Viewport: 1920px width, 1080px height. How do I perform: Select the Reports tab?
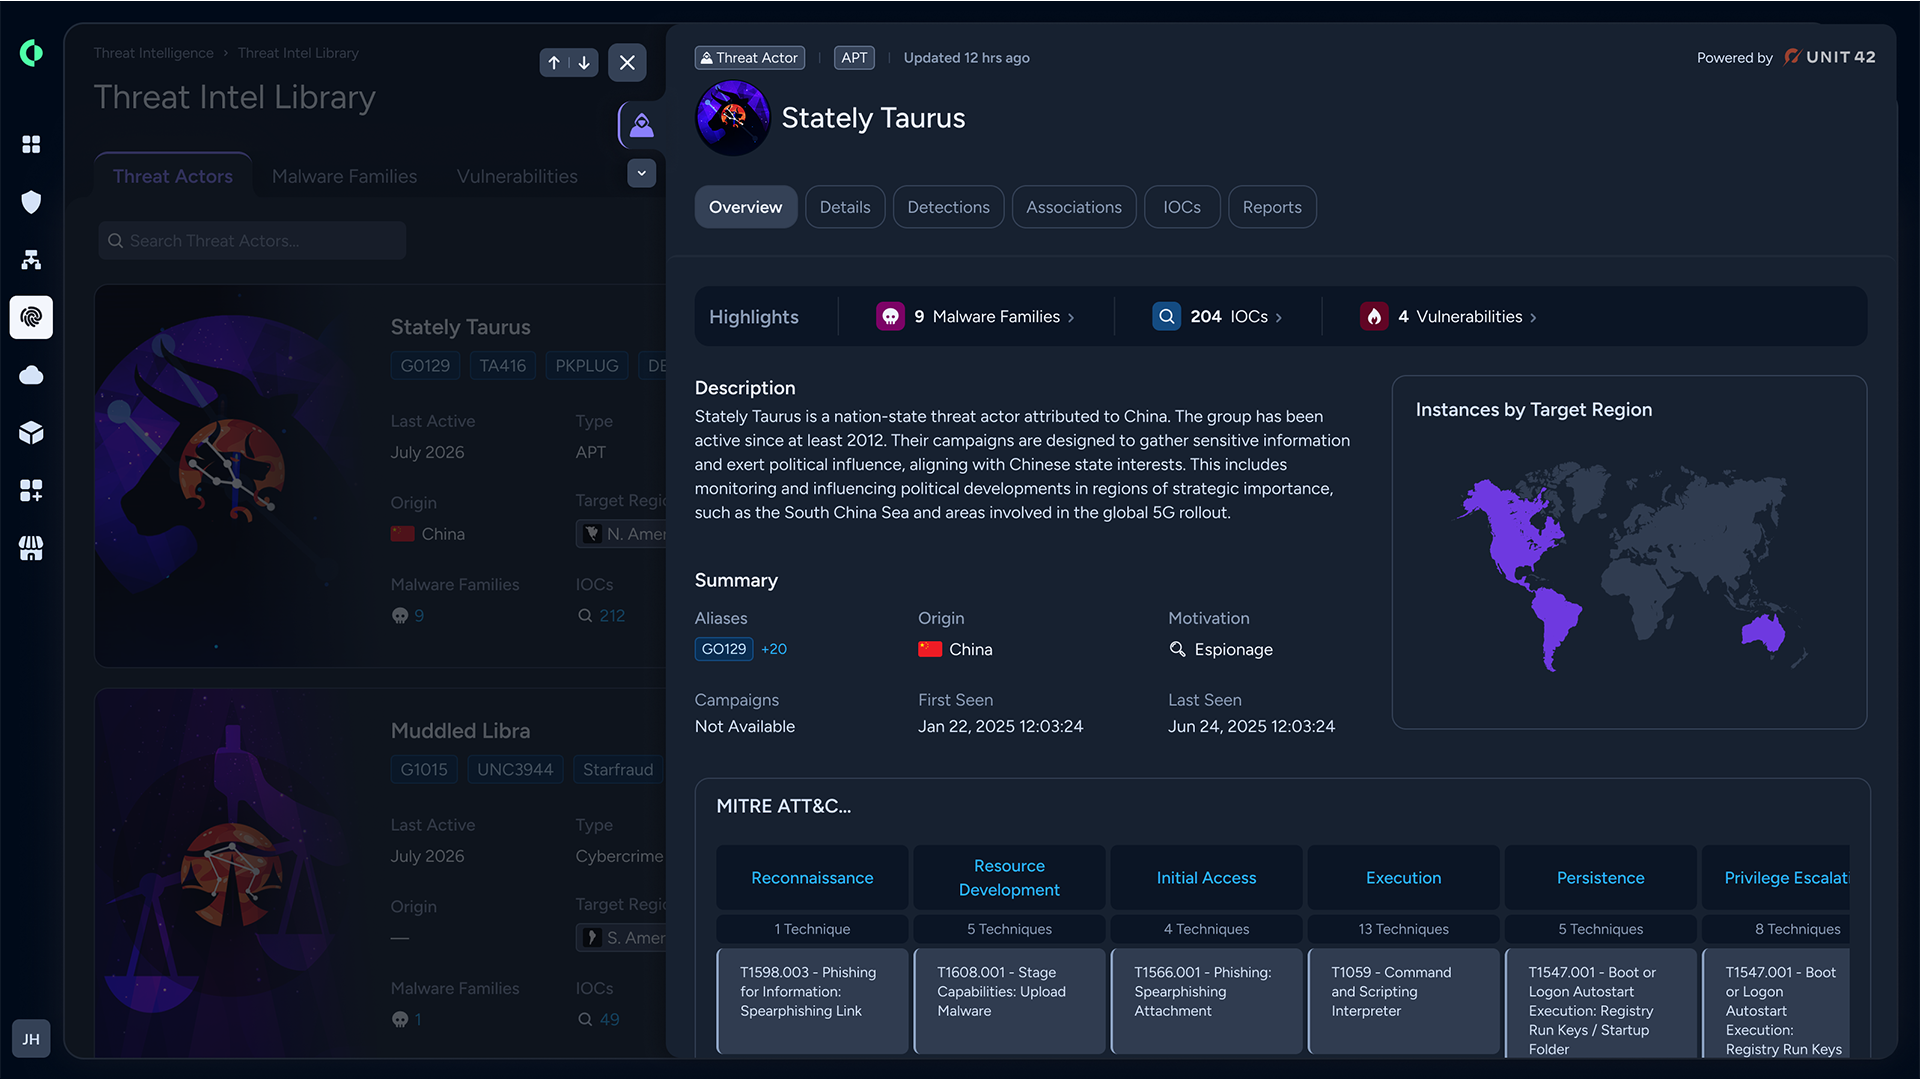[x=1272, y=207]
